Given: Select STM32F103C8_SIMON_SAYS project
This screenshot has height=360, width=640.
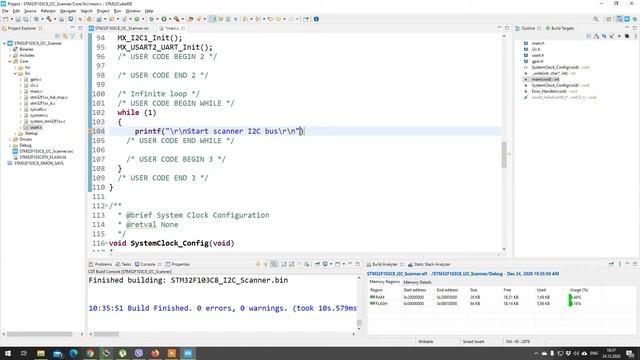Looking at the screenshot, I should pyautogui.click(x=39, y=163).
